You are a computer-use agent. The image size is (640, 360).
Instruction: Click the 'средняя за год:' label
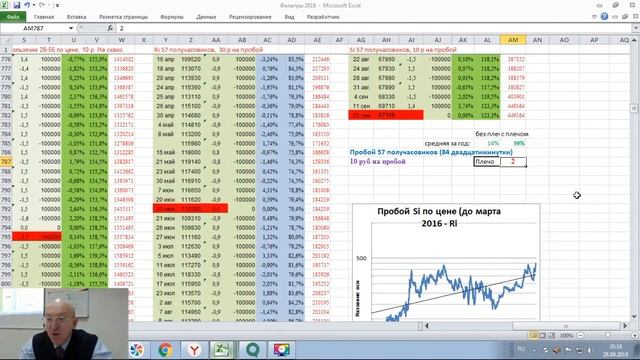click(447, 143)
